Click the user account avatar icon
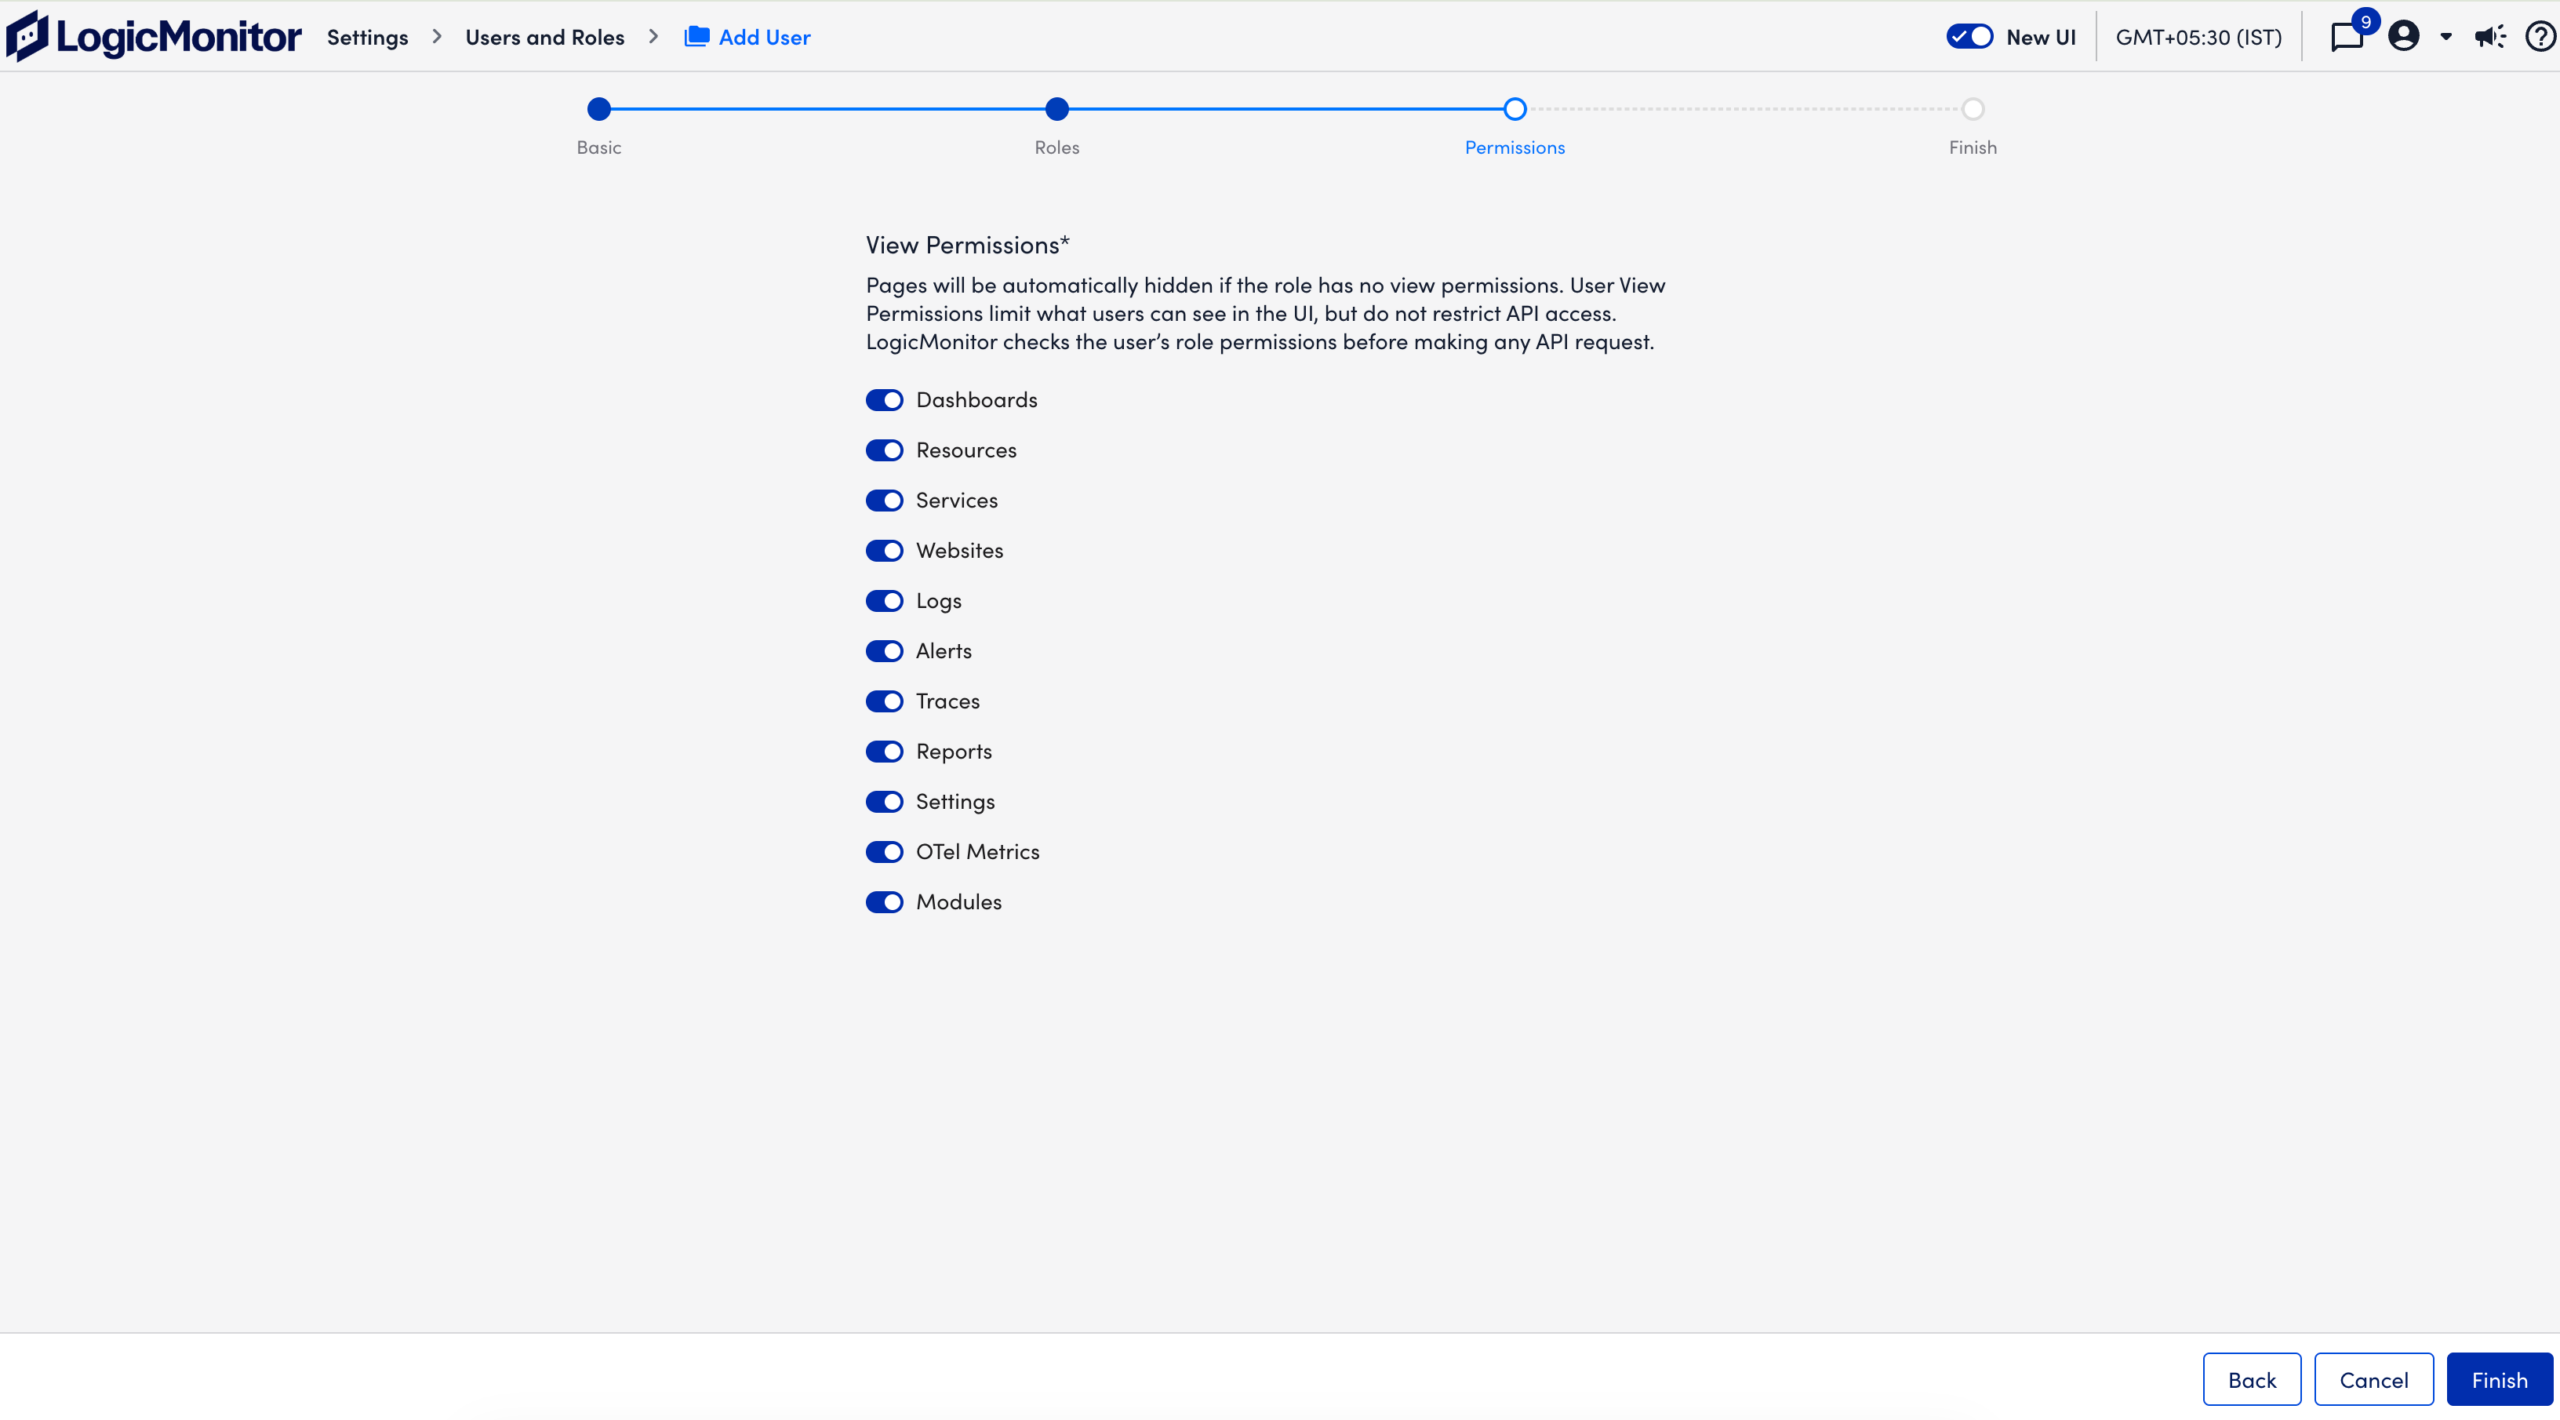 (x=2404, y=36)
